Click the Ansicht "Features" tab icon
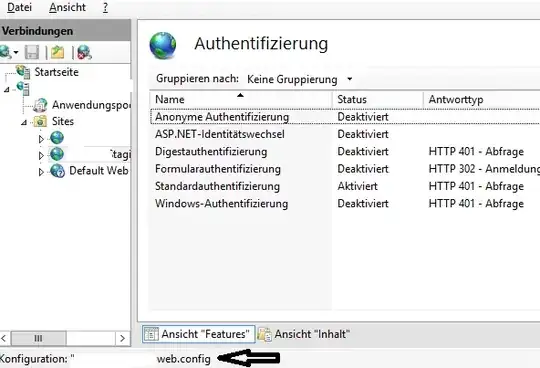 click(151, 334)
